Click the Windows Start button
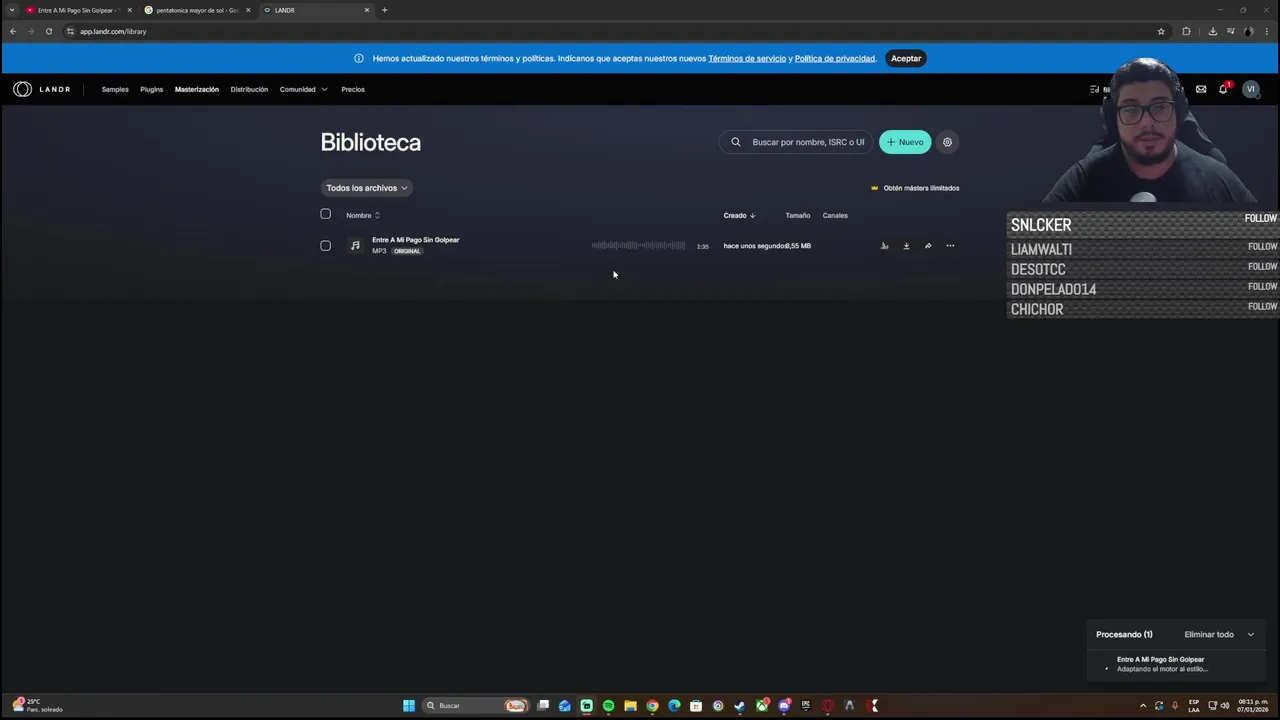1280x720 pixels. pos(409,706)
